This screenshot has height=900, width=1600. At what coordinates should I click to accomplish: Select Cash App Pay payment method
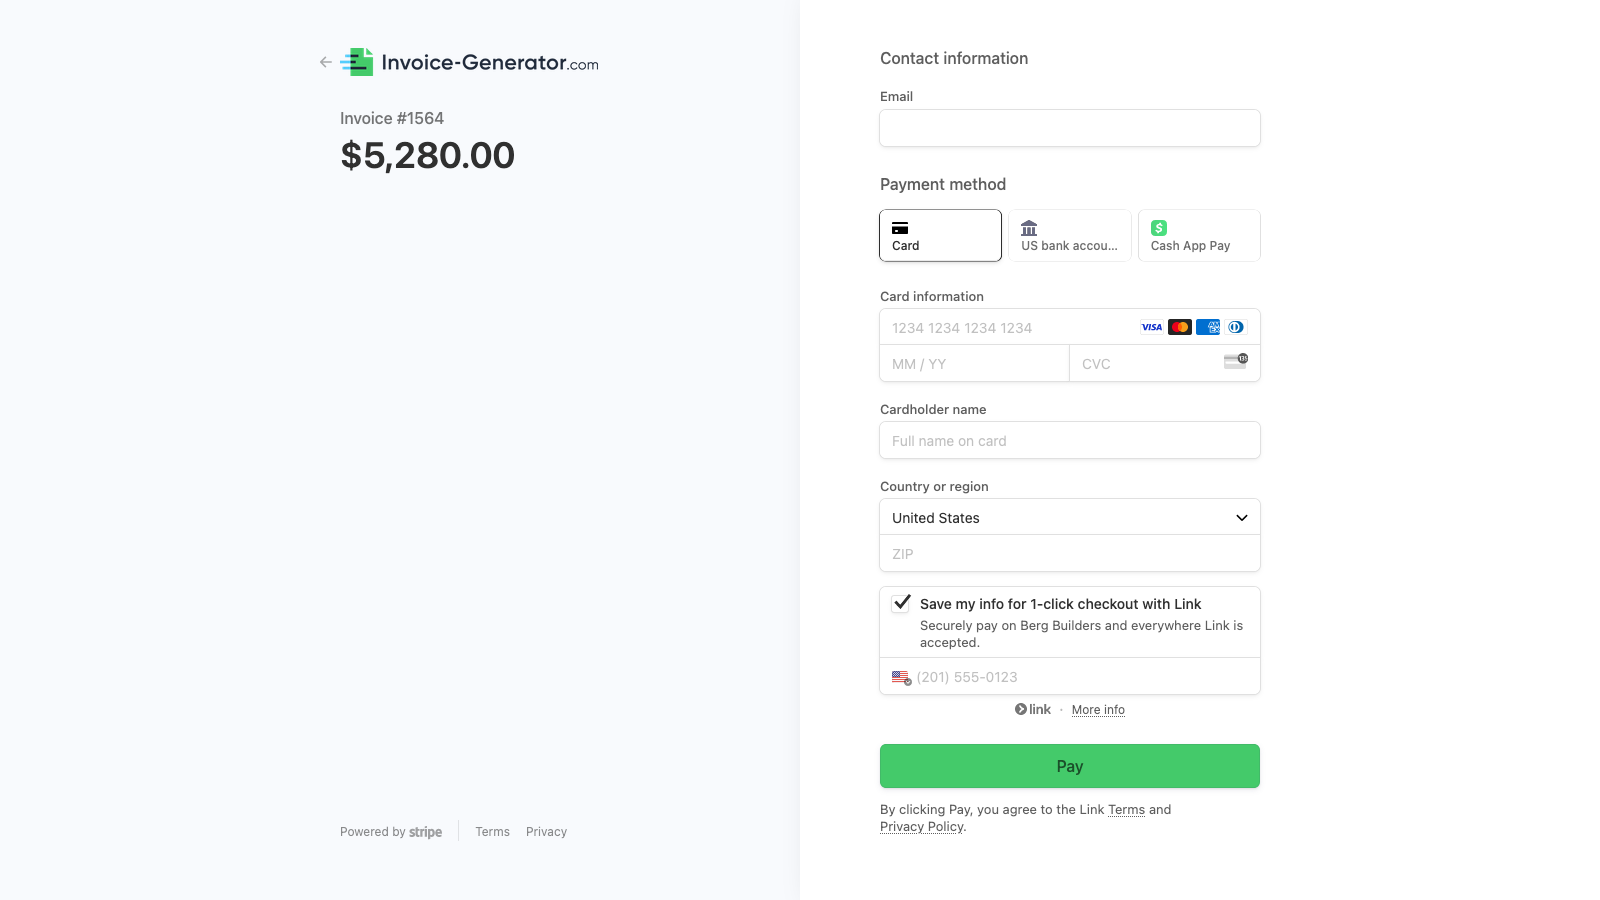(x=1198, y=235)
